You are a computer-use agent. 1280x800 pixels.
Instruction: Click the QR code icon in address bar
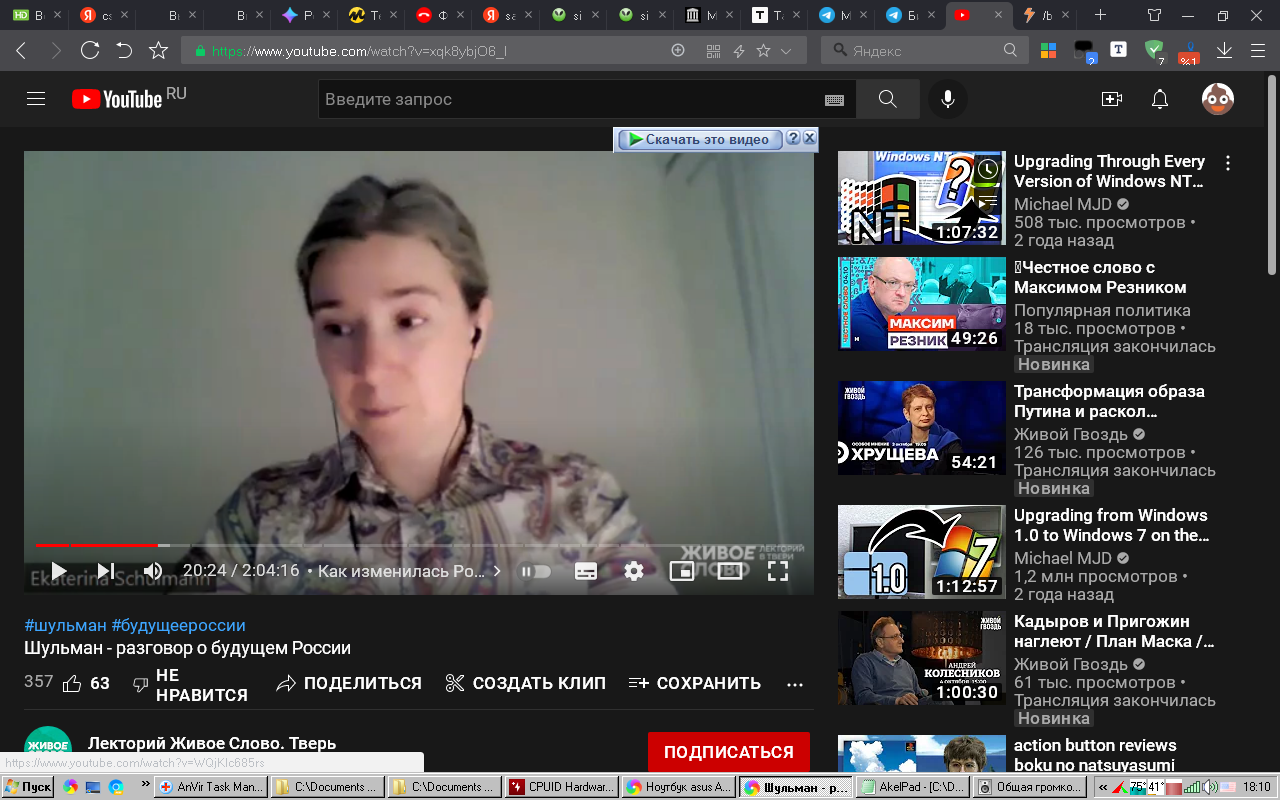(714, 51)
